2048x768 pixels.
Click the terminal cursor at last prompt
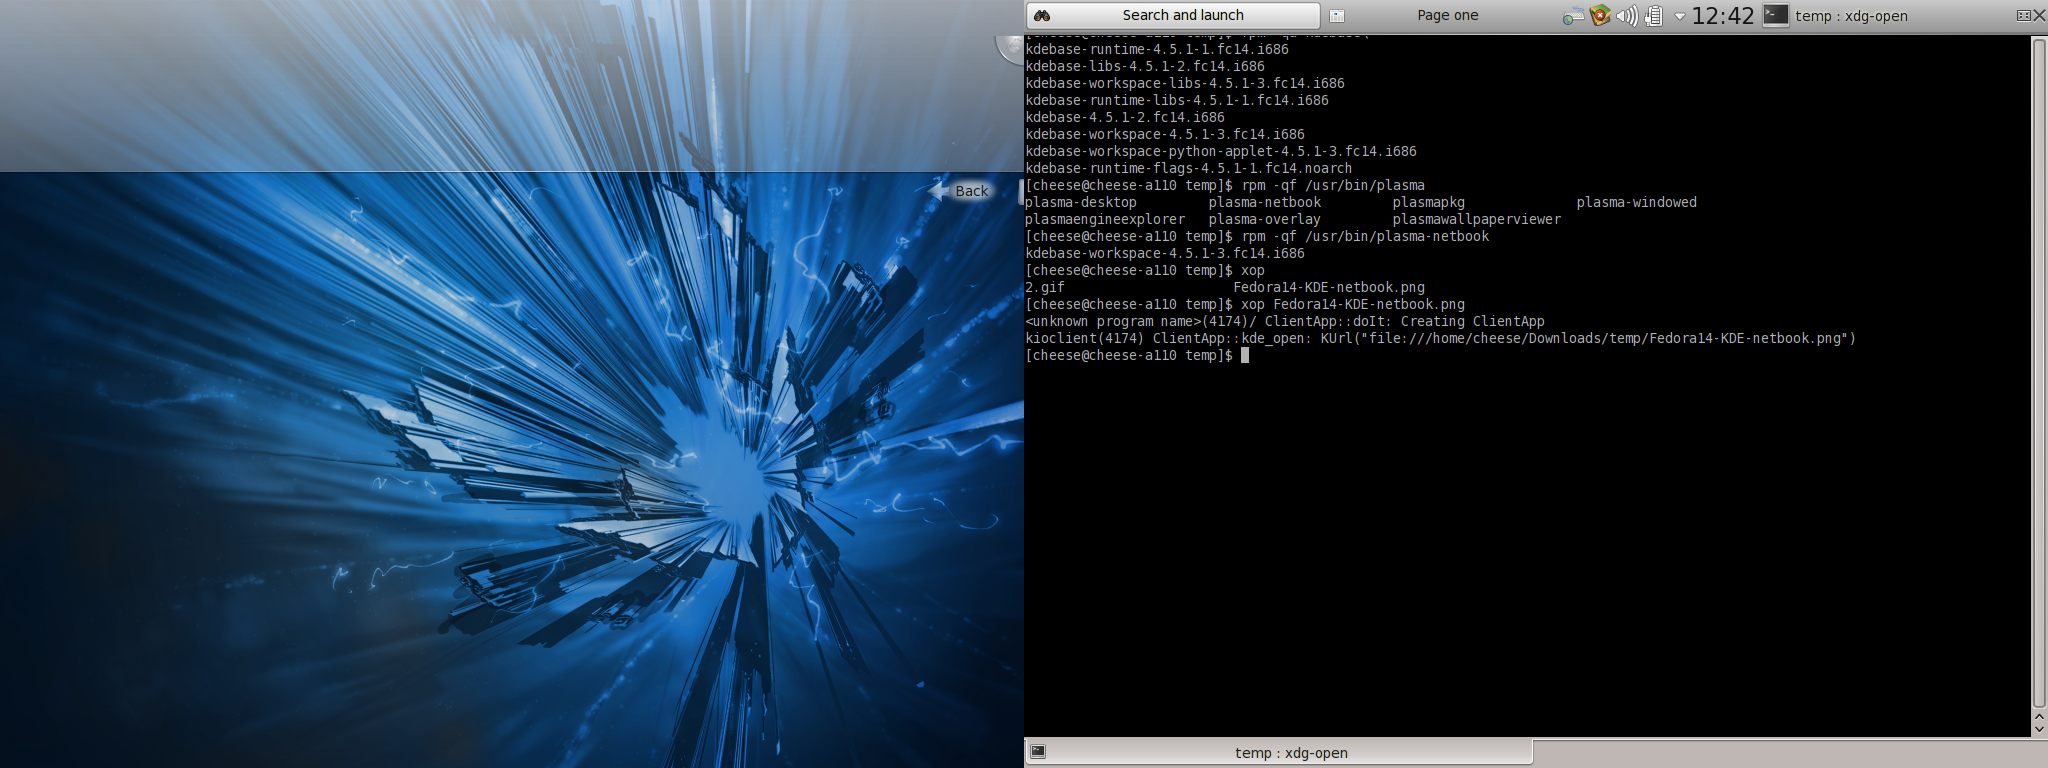pyautogui.click(x=1245, y=355)
